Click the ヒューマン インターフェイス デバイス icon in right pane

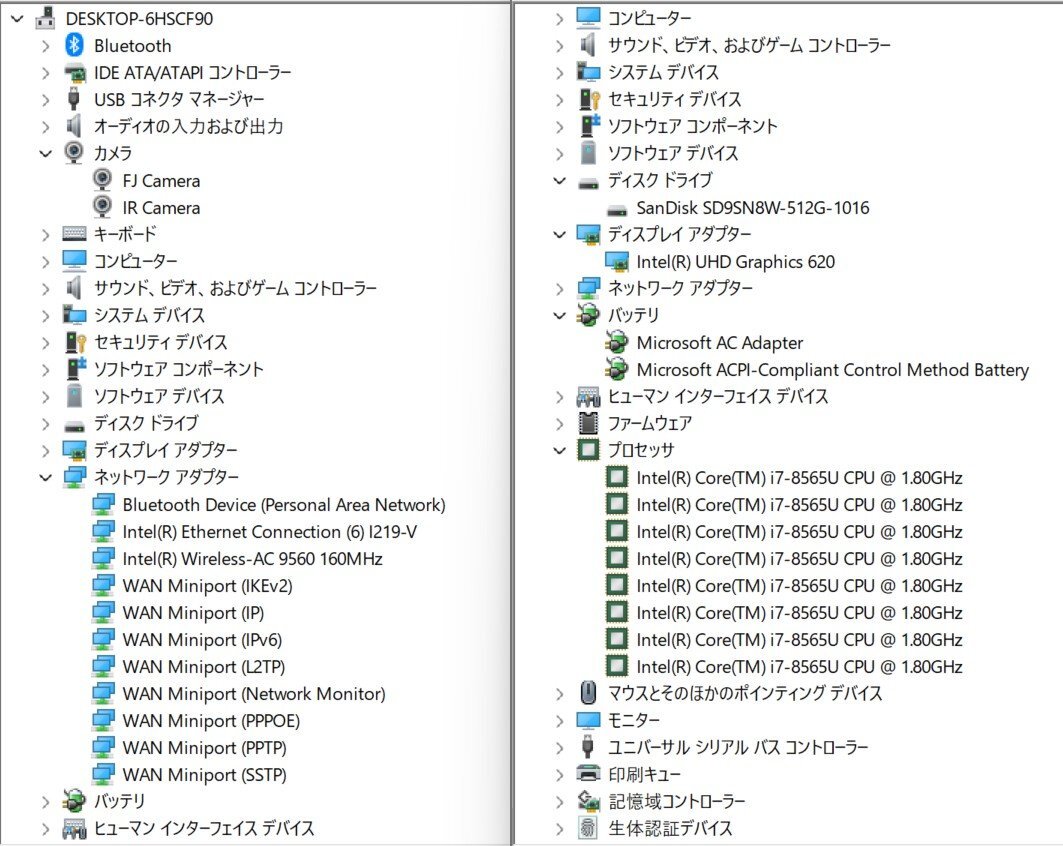(588, 397)
